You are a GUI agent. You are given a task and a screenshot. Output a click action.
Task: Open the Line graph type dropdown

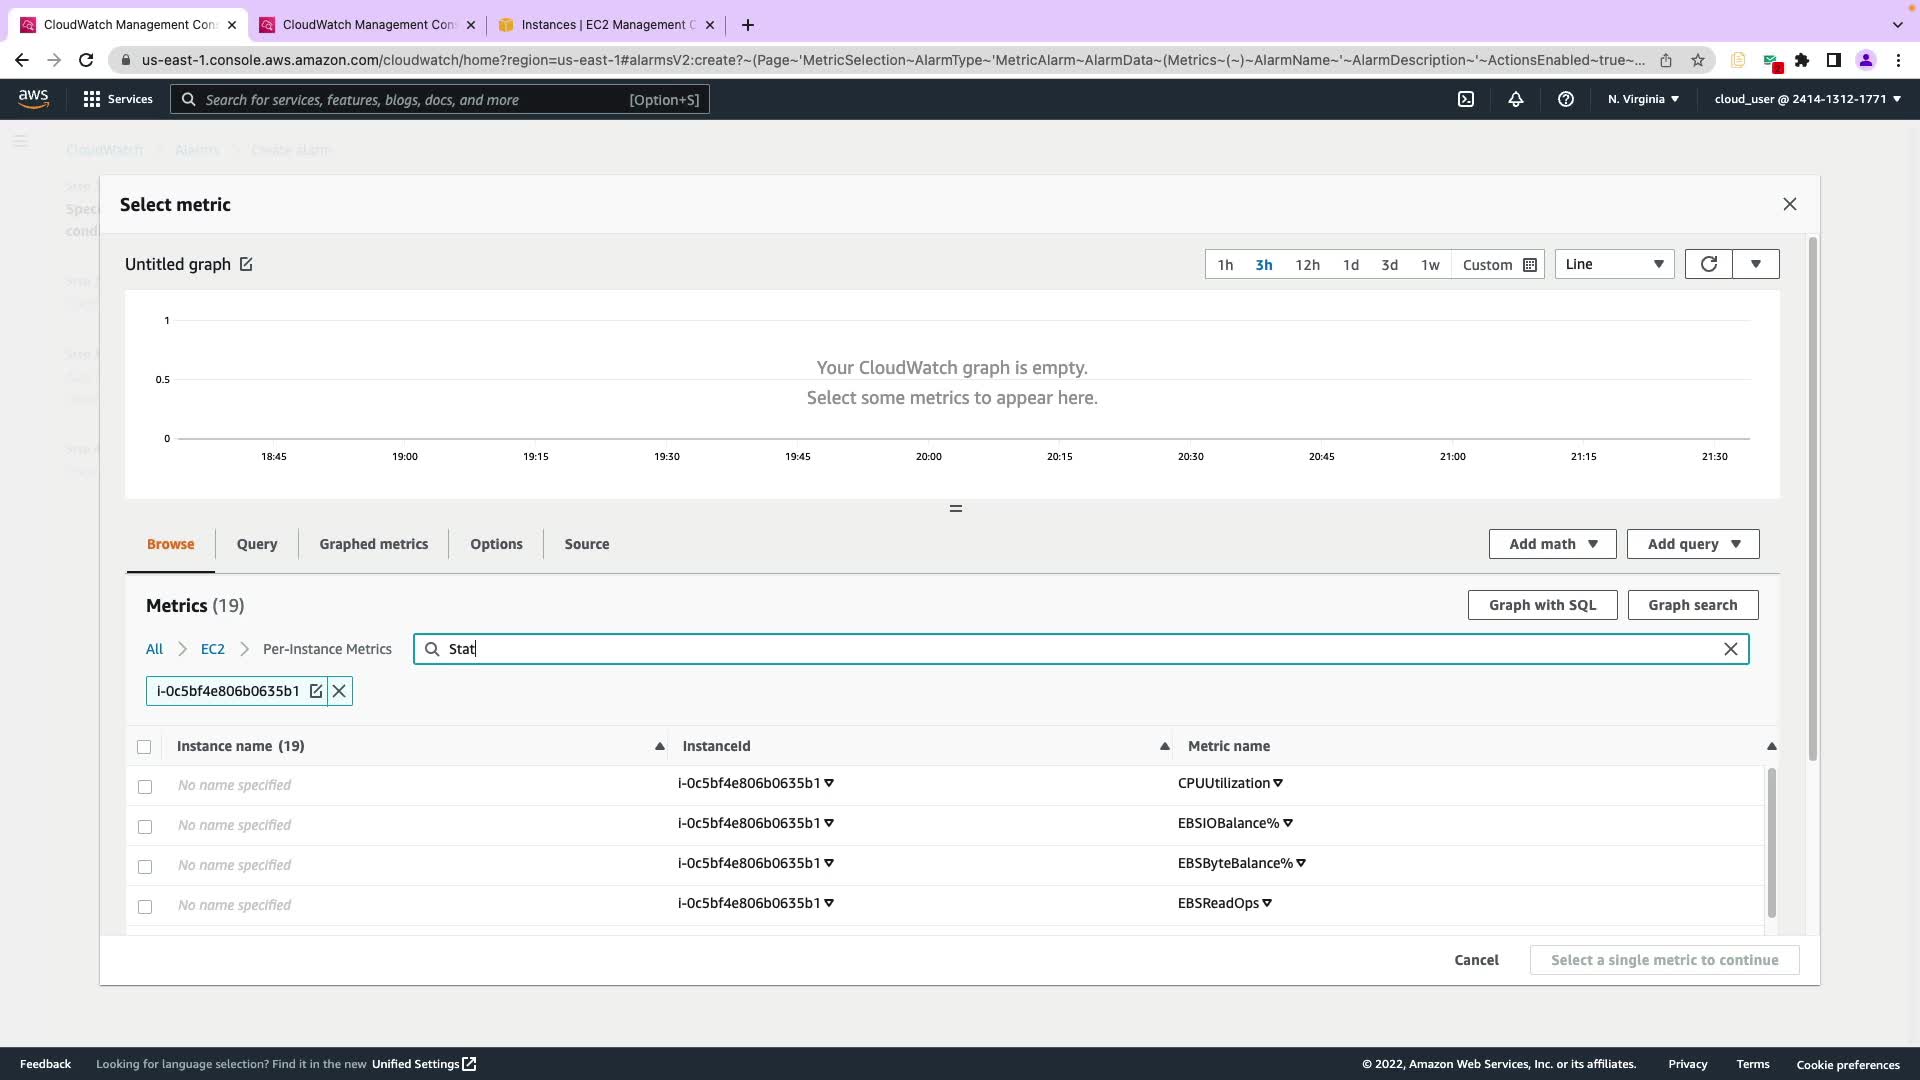pos(1613,264)
